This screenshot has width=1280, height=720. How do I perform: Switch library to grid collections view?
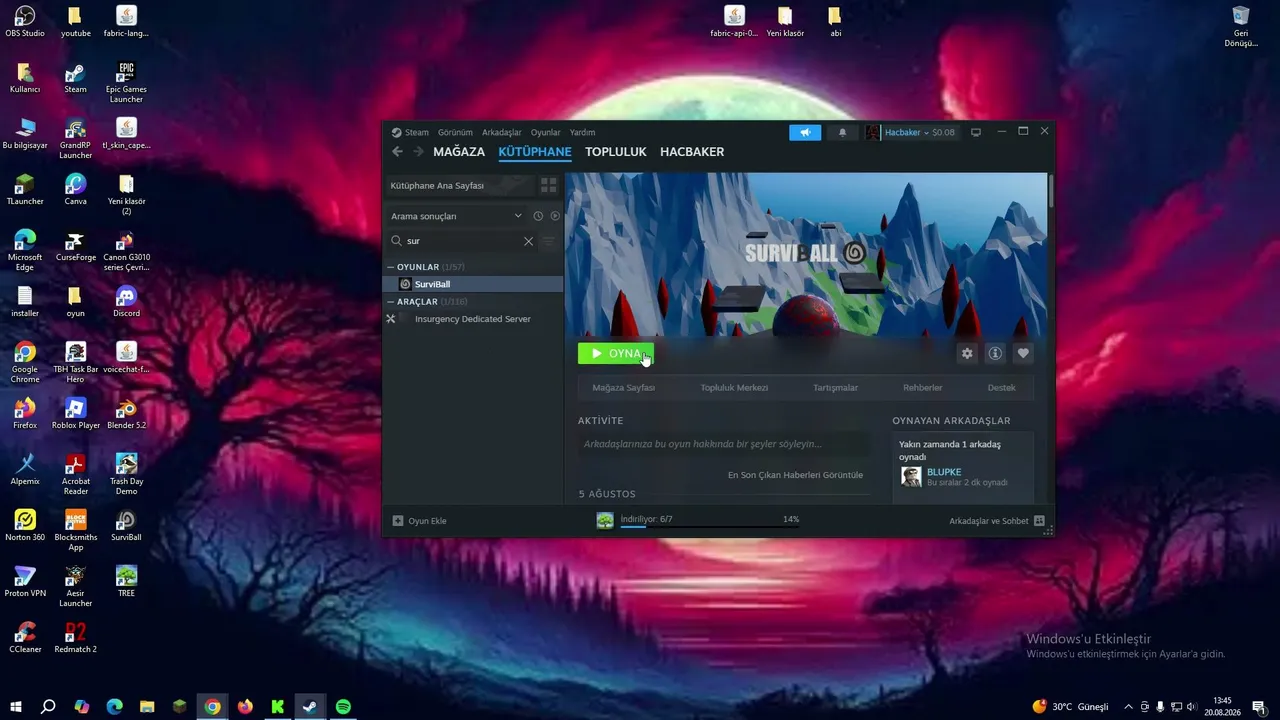pyautogui.click(x=548, y=186)
